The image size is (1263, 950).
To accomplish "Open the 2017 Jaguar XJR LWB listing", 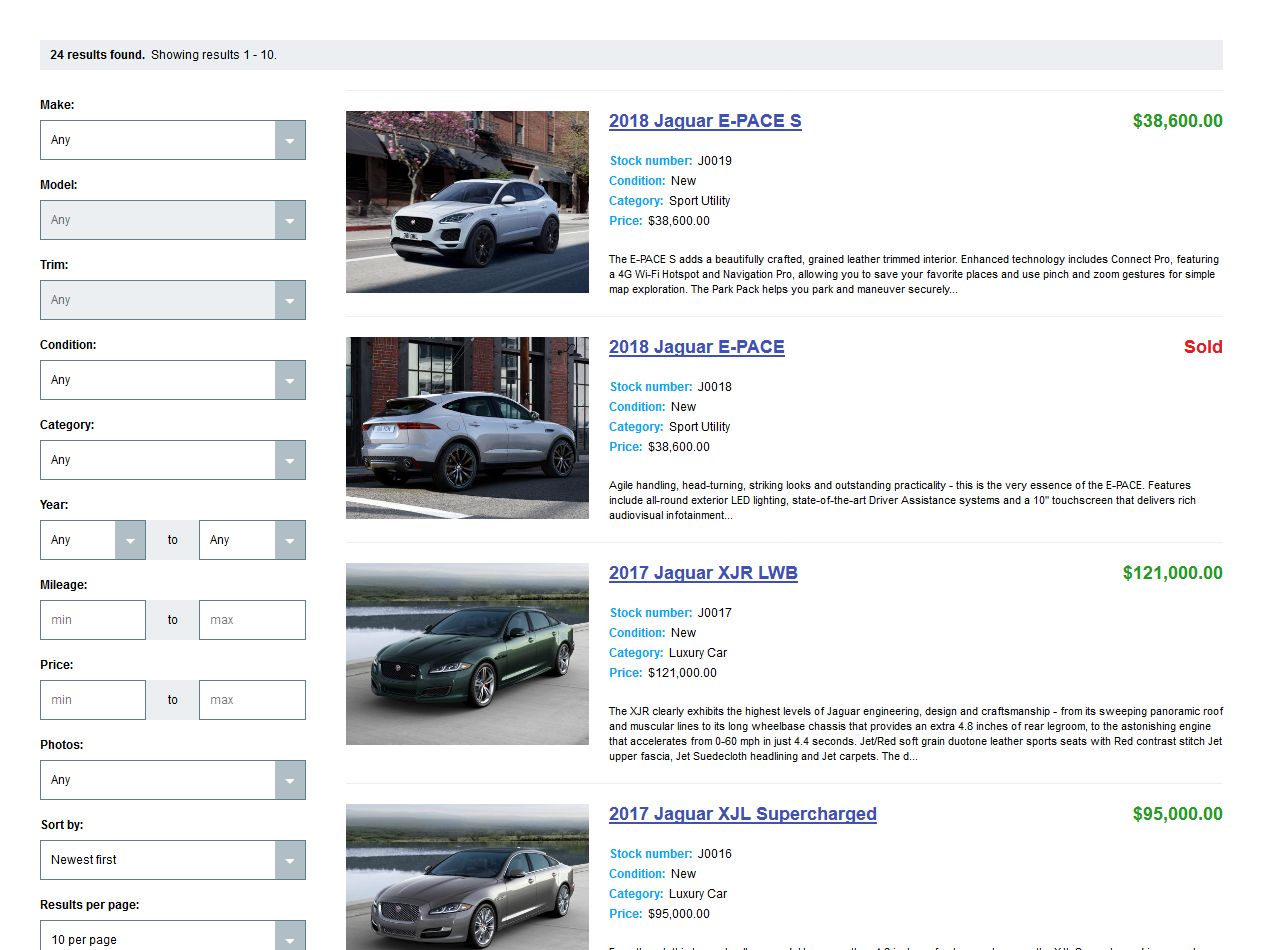I will (703, 573).
